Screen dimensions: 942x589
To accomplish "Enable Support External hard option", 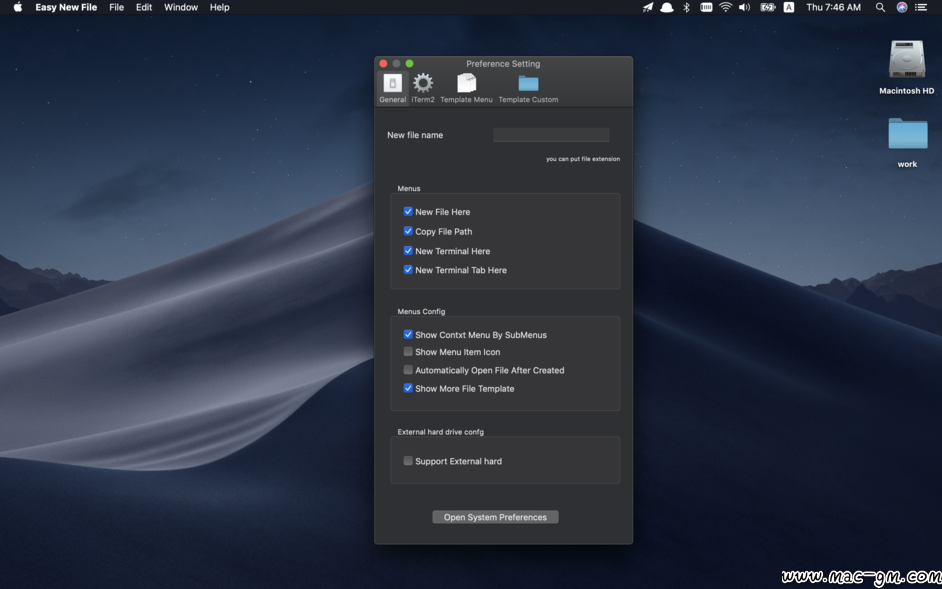I will point(408,461).
